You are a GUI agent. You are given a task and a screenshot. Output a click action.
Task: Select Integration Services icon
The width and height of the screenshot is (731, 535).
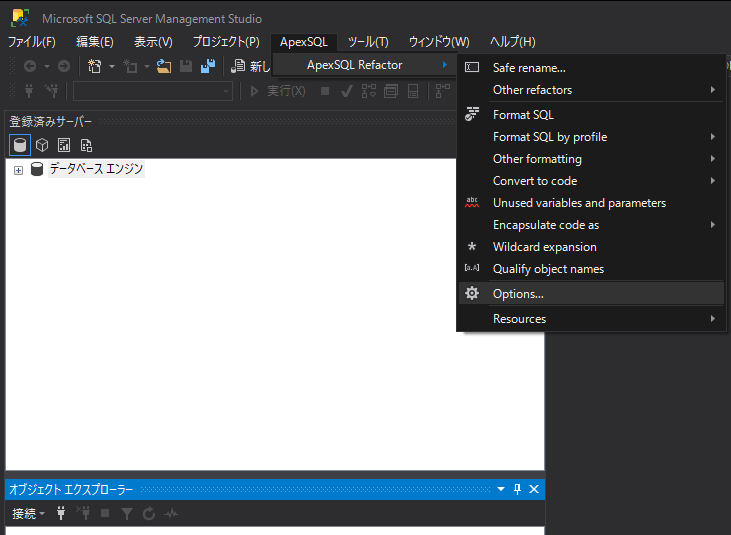point(86,145)
